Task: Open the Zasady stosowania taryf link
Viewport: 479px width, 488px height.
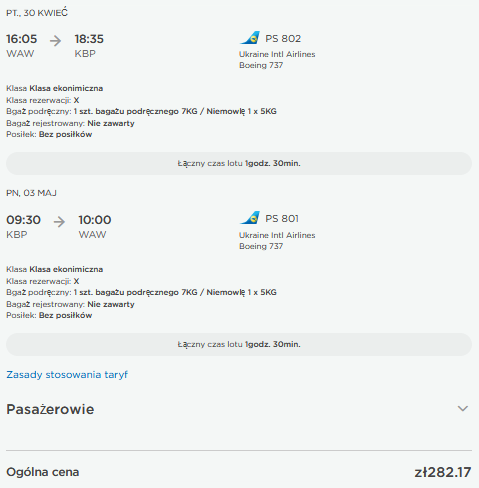Action: coord(67,375)
